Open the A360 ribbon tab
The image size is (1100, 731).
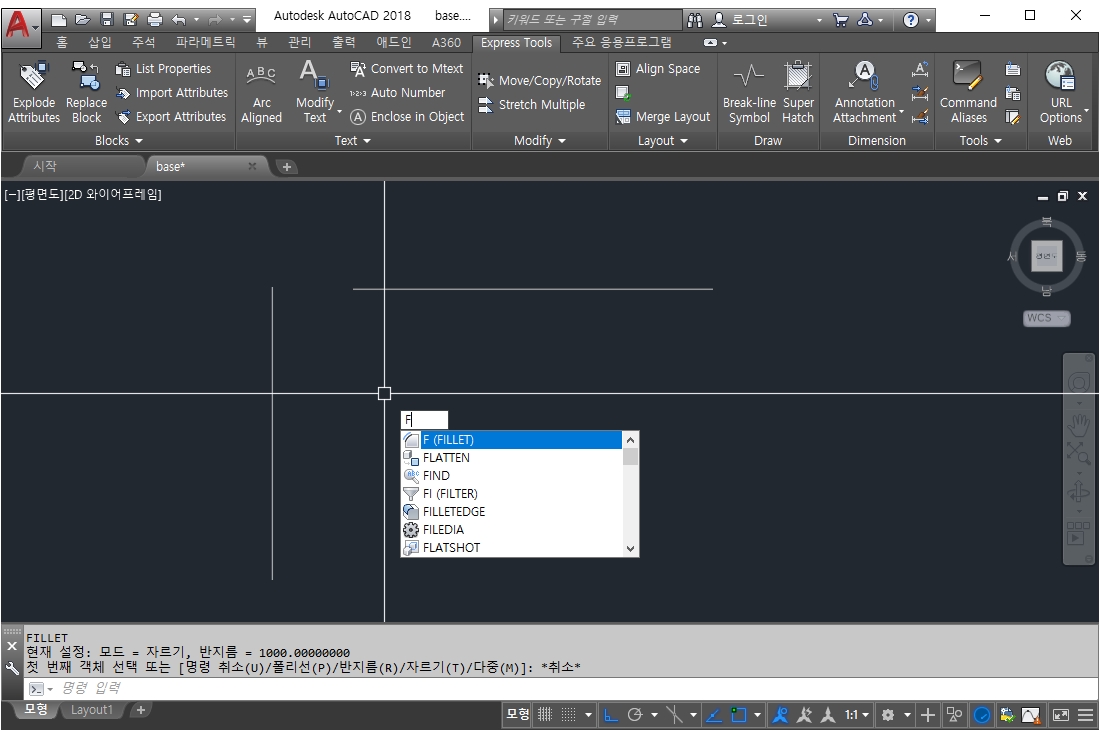click(x=446, y=42)
